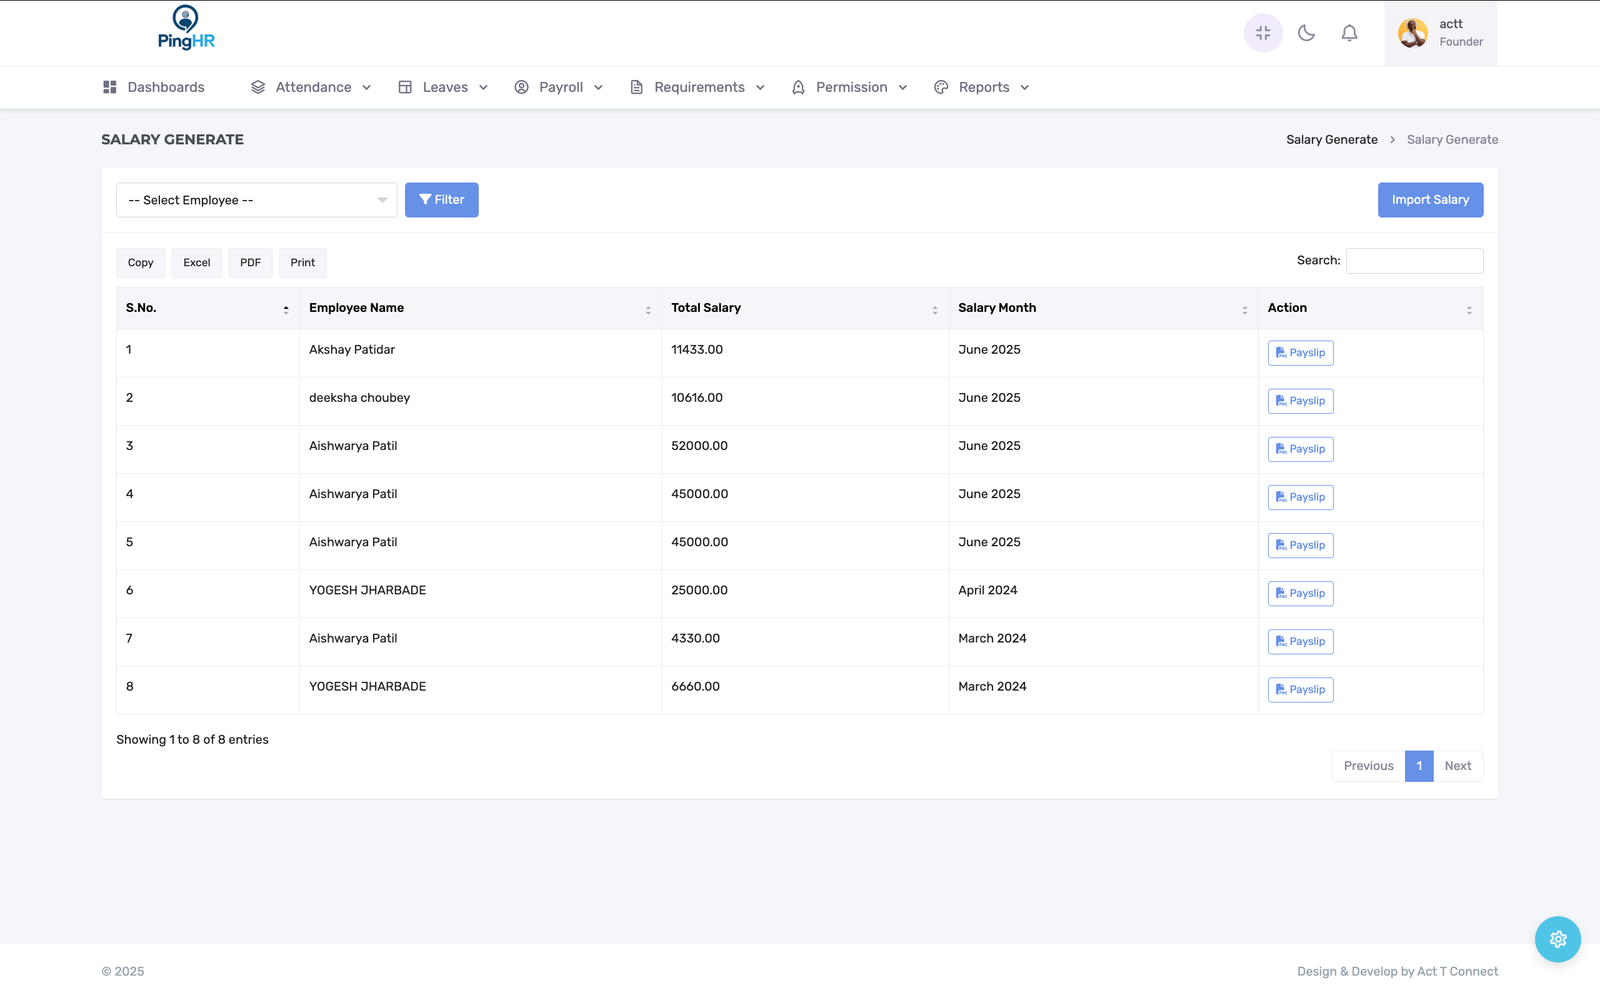Open Payslip for YOGESH JHARBADE April 2024
The width and height of the screenshot is (1600, 1000).
click(1300, 594)
